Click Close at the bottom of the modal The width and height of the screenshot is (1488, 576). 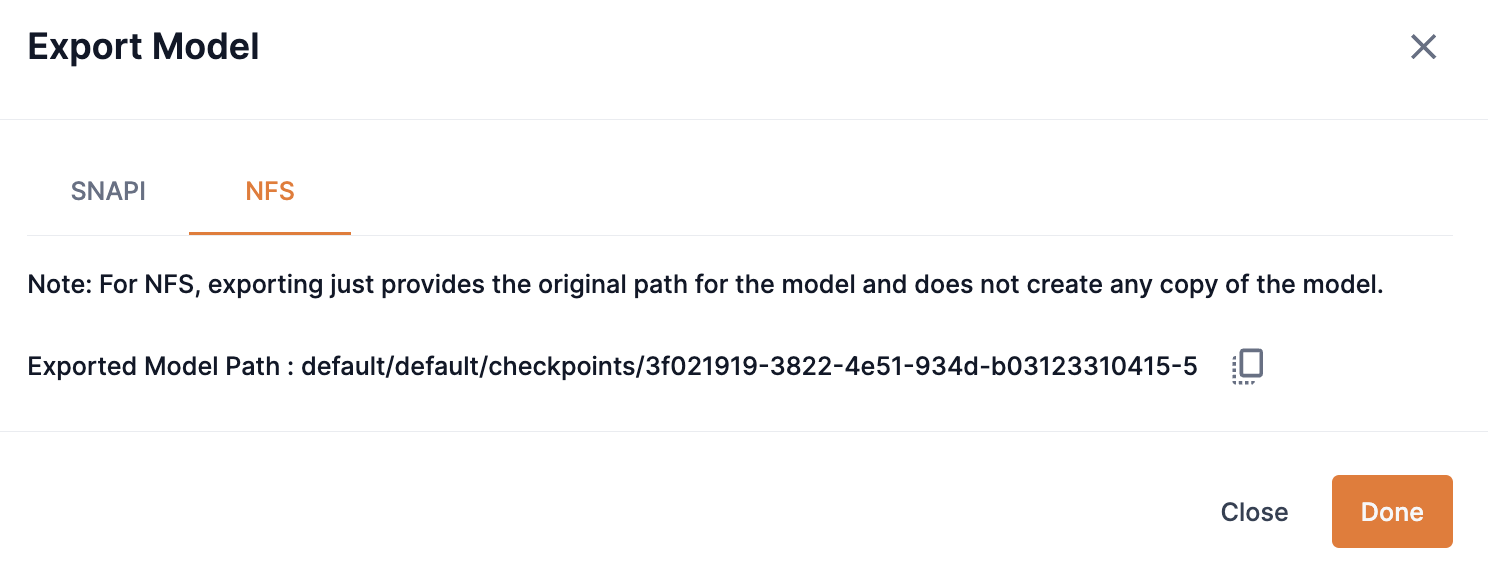(1254, 511)
